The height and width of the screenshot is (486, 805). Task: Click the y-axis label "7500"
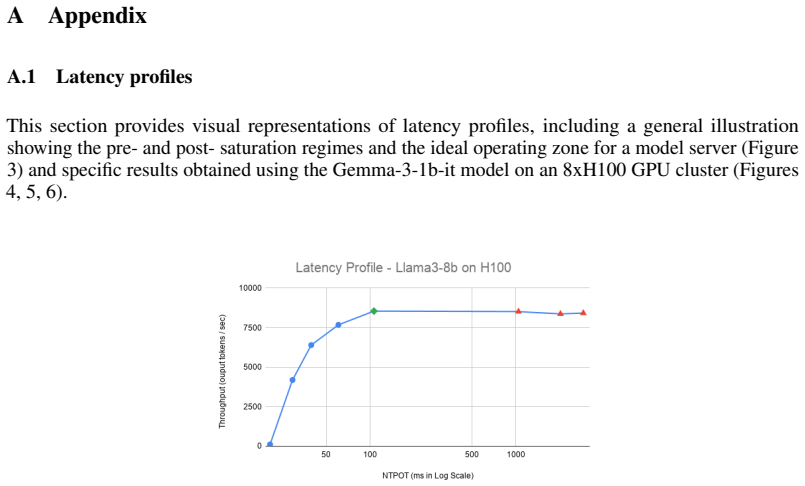tap(252, 327)
